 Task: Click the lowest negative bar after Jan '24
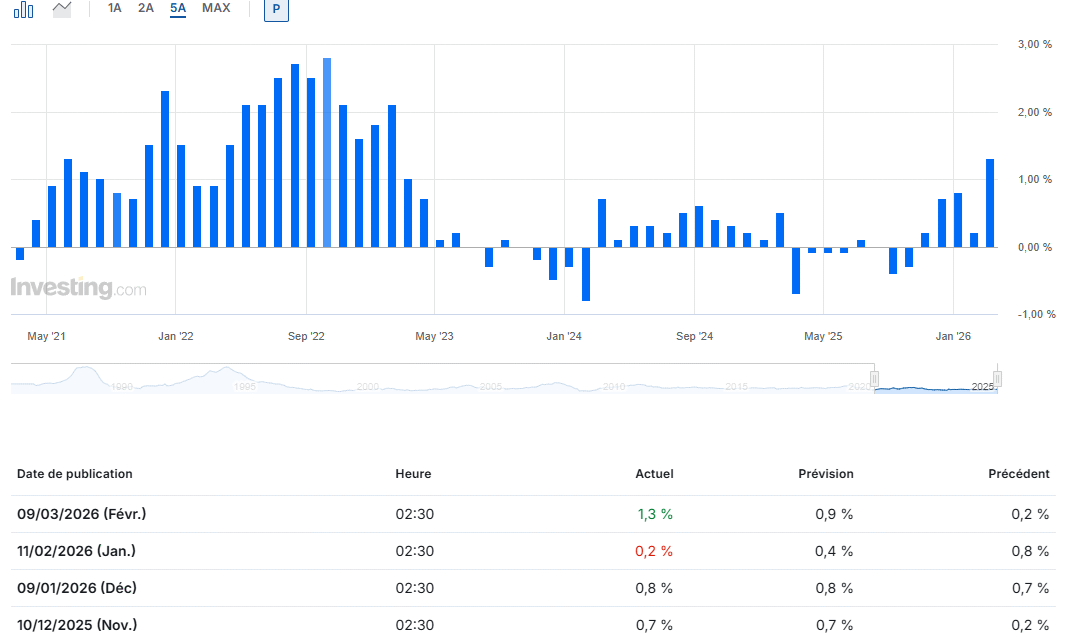coord(585,273)
